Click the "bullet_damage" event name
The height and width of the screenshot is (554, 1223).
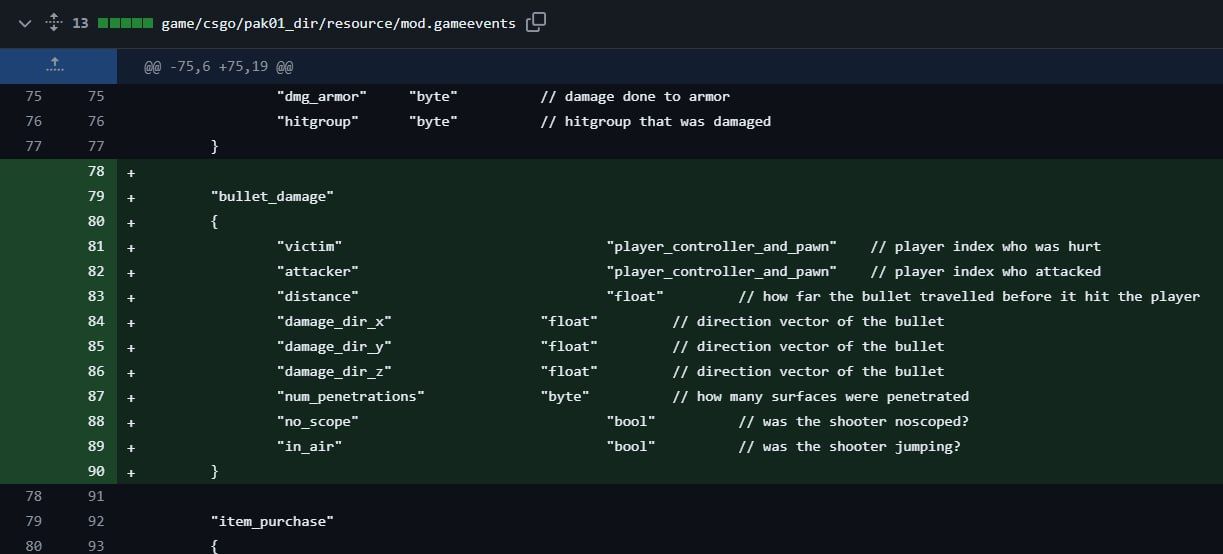(x=272, y=196)
